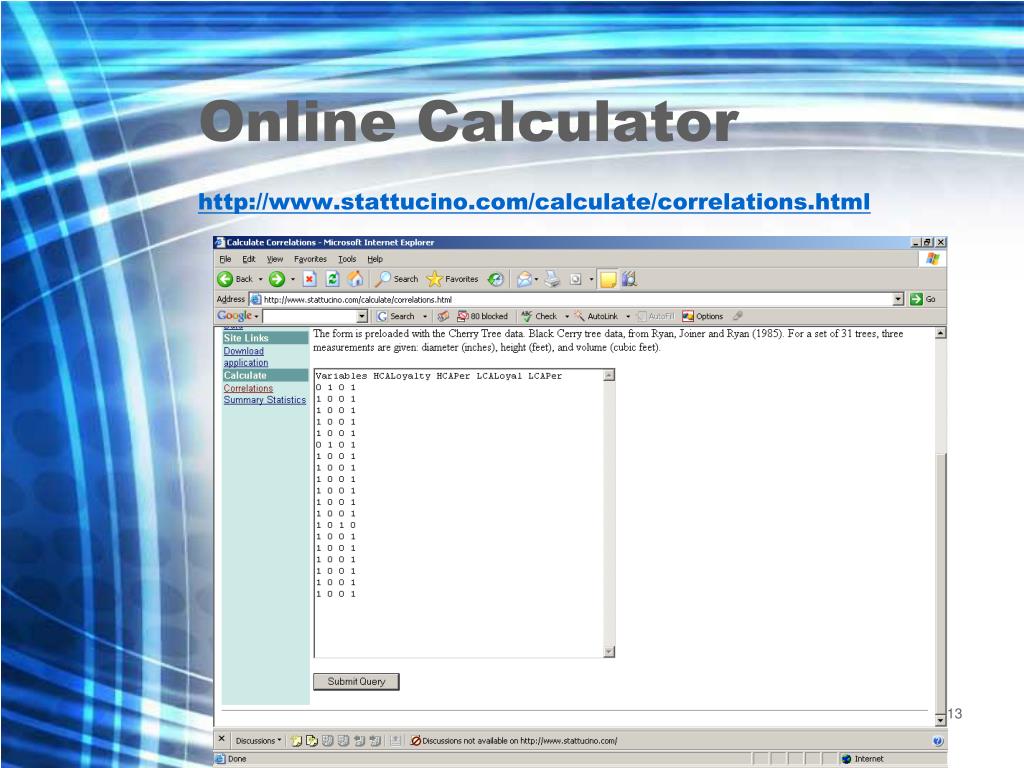Viewport: 1024px width, 768px height.
Task: Click the Internet zone status bar entry
Action: point(862,759)
